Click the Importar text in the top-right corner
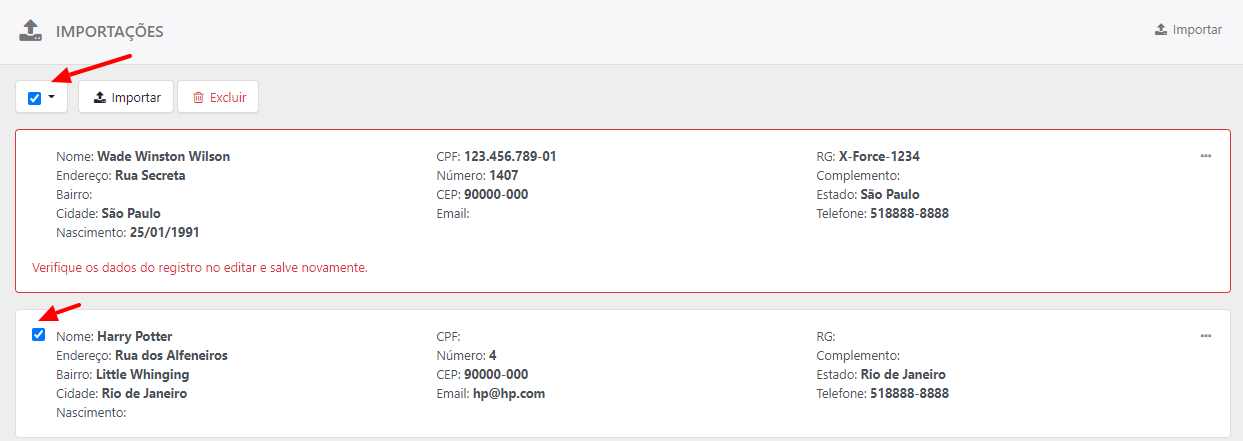The width and height of the screenshot is (1243, 441). [x=1197, y=30]
